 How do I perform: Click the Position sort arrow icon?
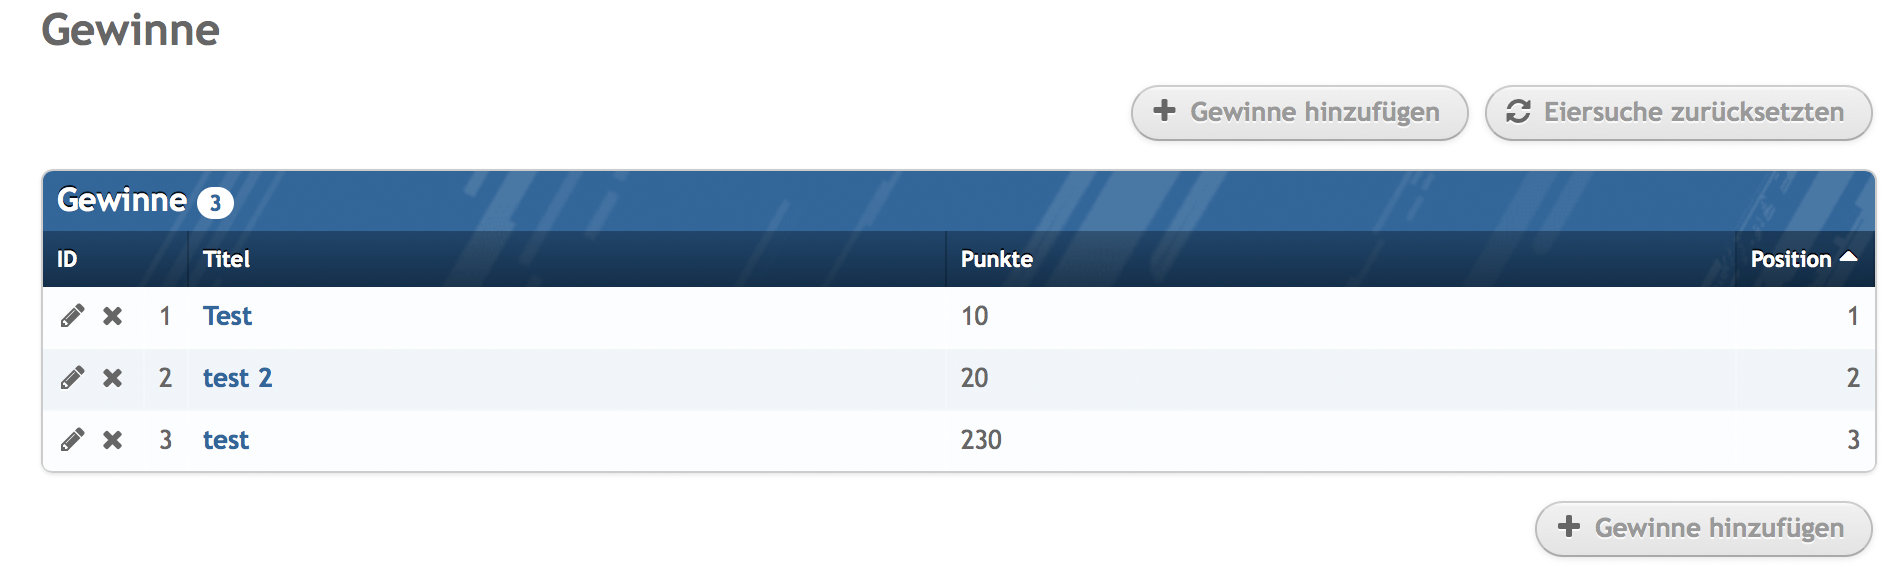(x=1848, y=258)
